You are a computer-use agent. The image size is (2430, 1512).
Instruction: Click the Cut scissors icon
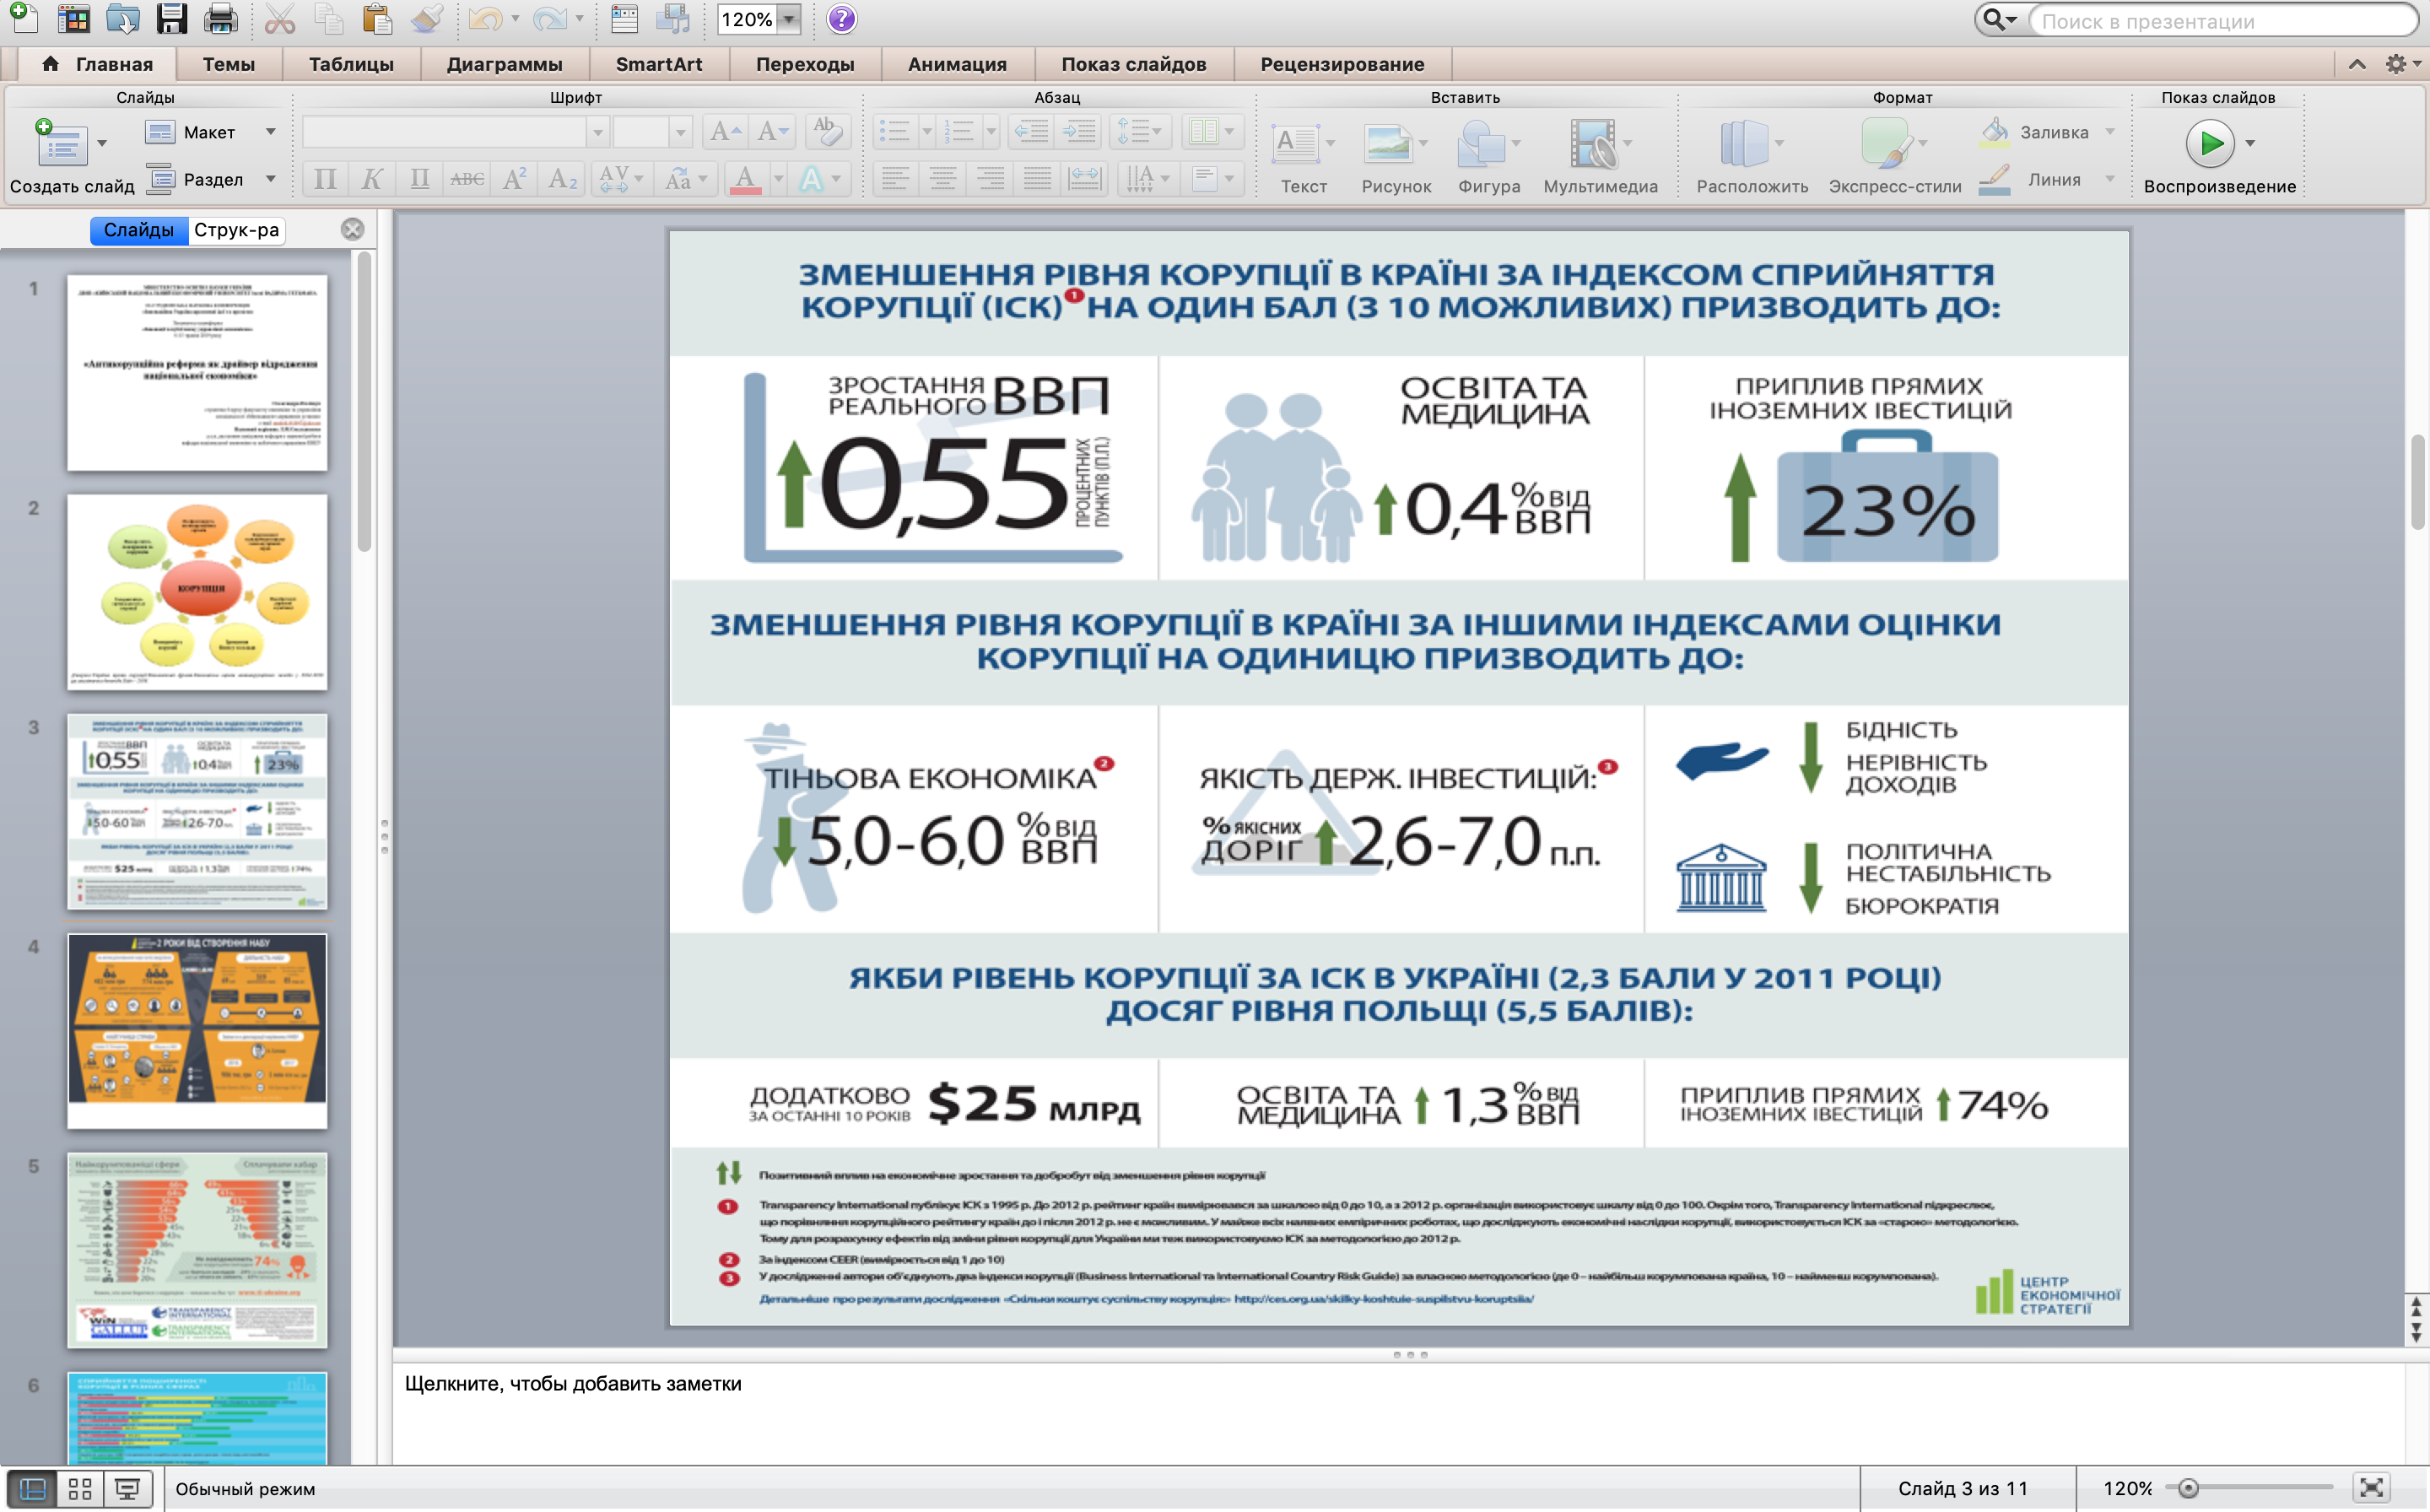[280, 18]
